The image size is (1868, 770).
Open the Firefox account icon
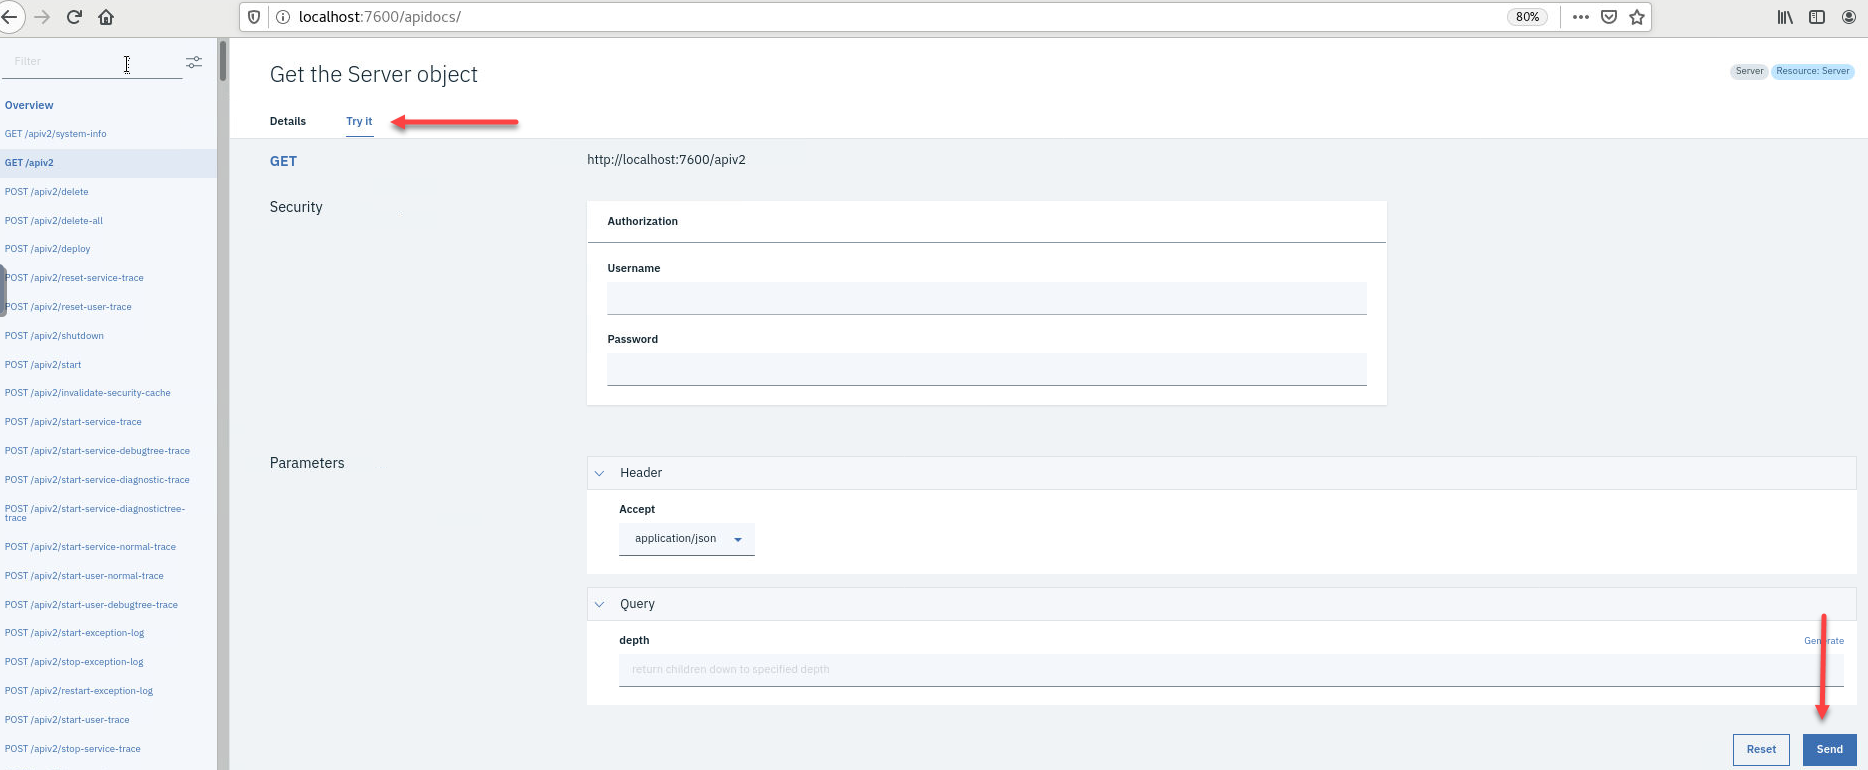tap(1849, 17)
